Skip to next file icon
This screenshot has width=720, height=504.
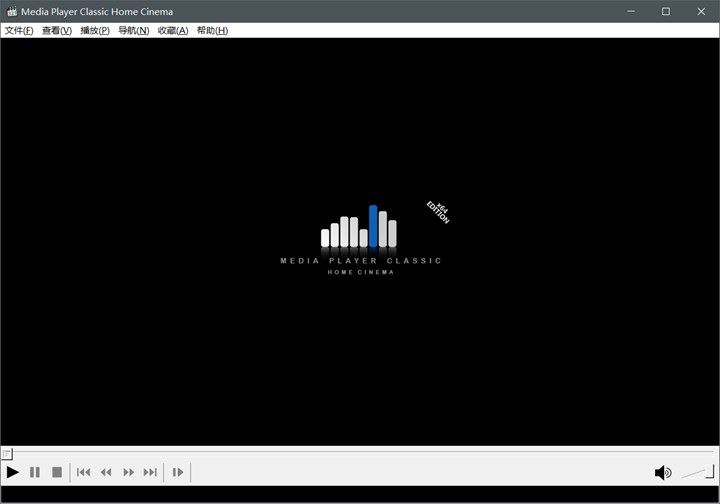150,472
